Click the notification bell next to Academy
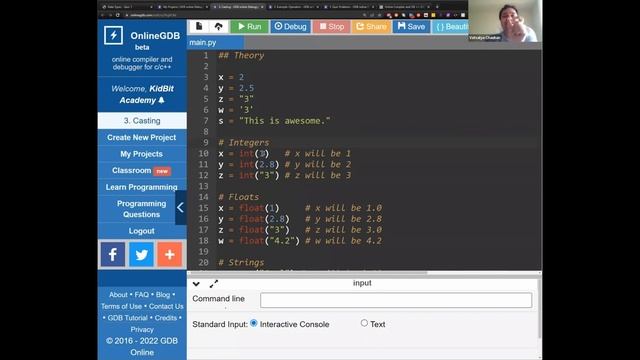 coord(161,100)
